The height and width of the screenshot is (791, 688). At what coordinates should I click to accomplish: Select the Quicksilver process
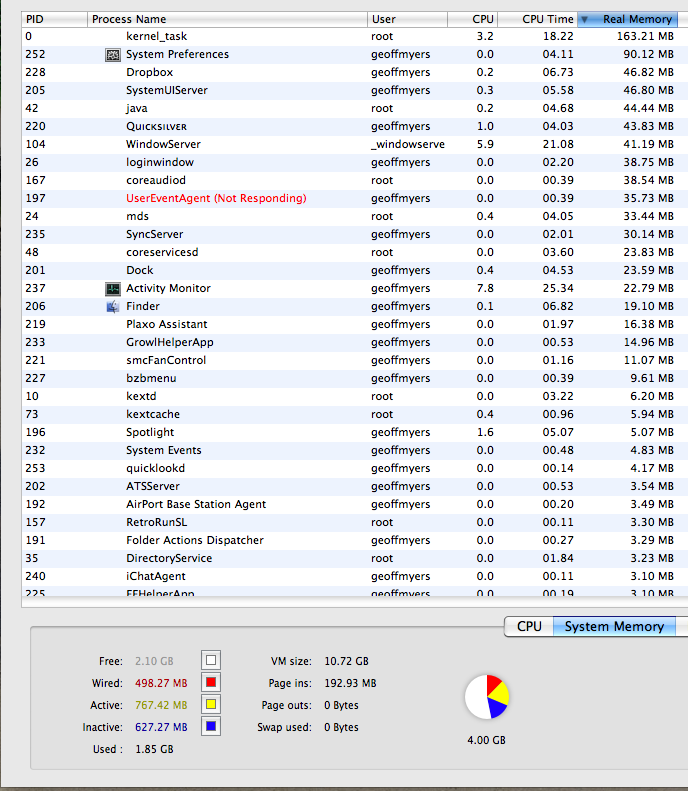(156, 127)
